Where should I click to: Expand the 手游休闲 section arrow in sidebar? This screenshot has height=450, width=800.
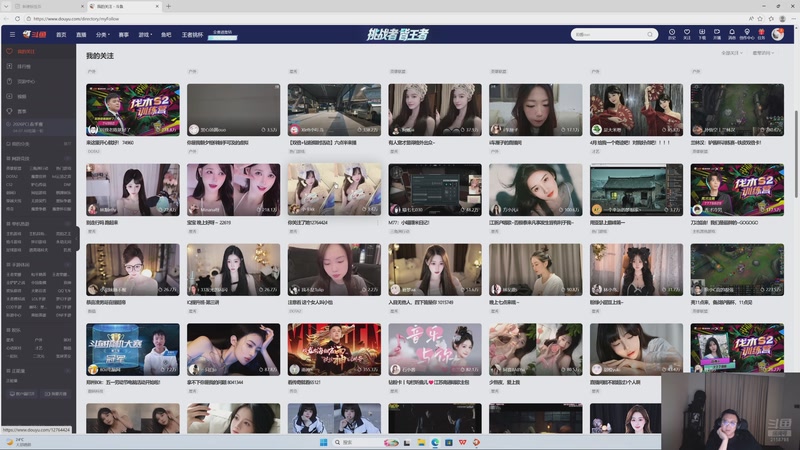[x=67, y=265]
